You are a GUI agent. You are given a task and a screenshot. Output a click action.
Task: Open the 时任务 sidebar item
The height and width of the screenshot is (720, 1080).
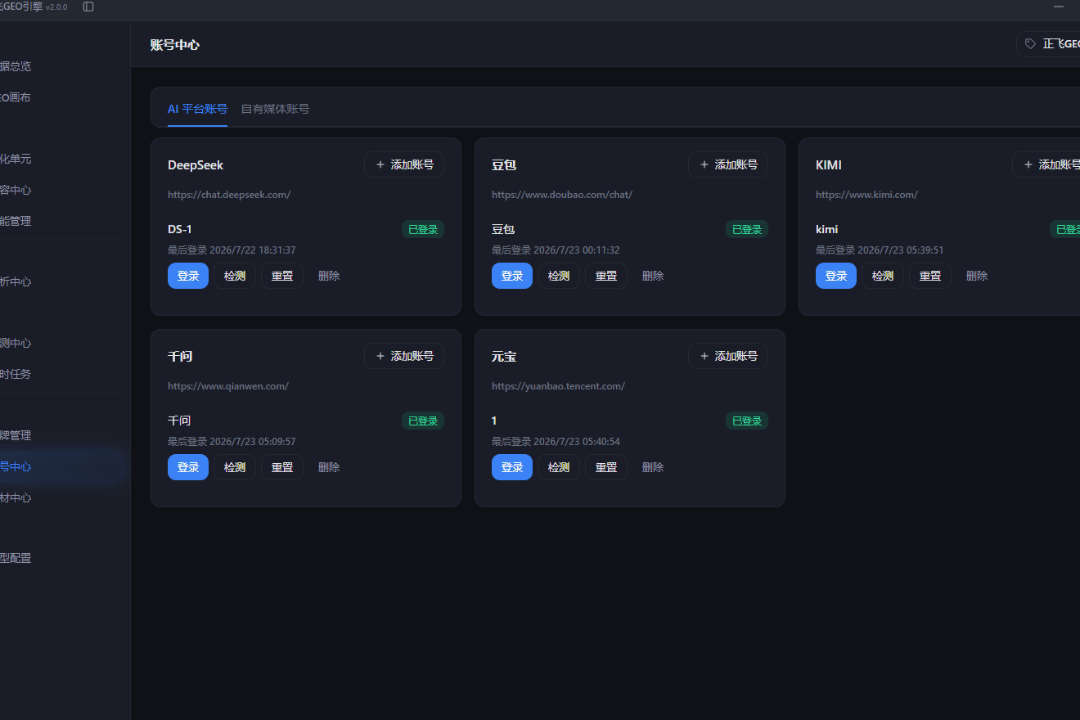(x=15, y=374)
